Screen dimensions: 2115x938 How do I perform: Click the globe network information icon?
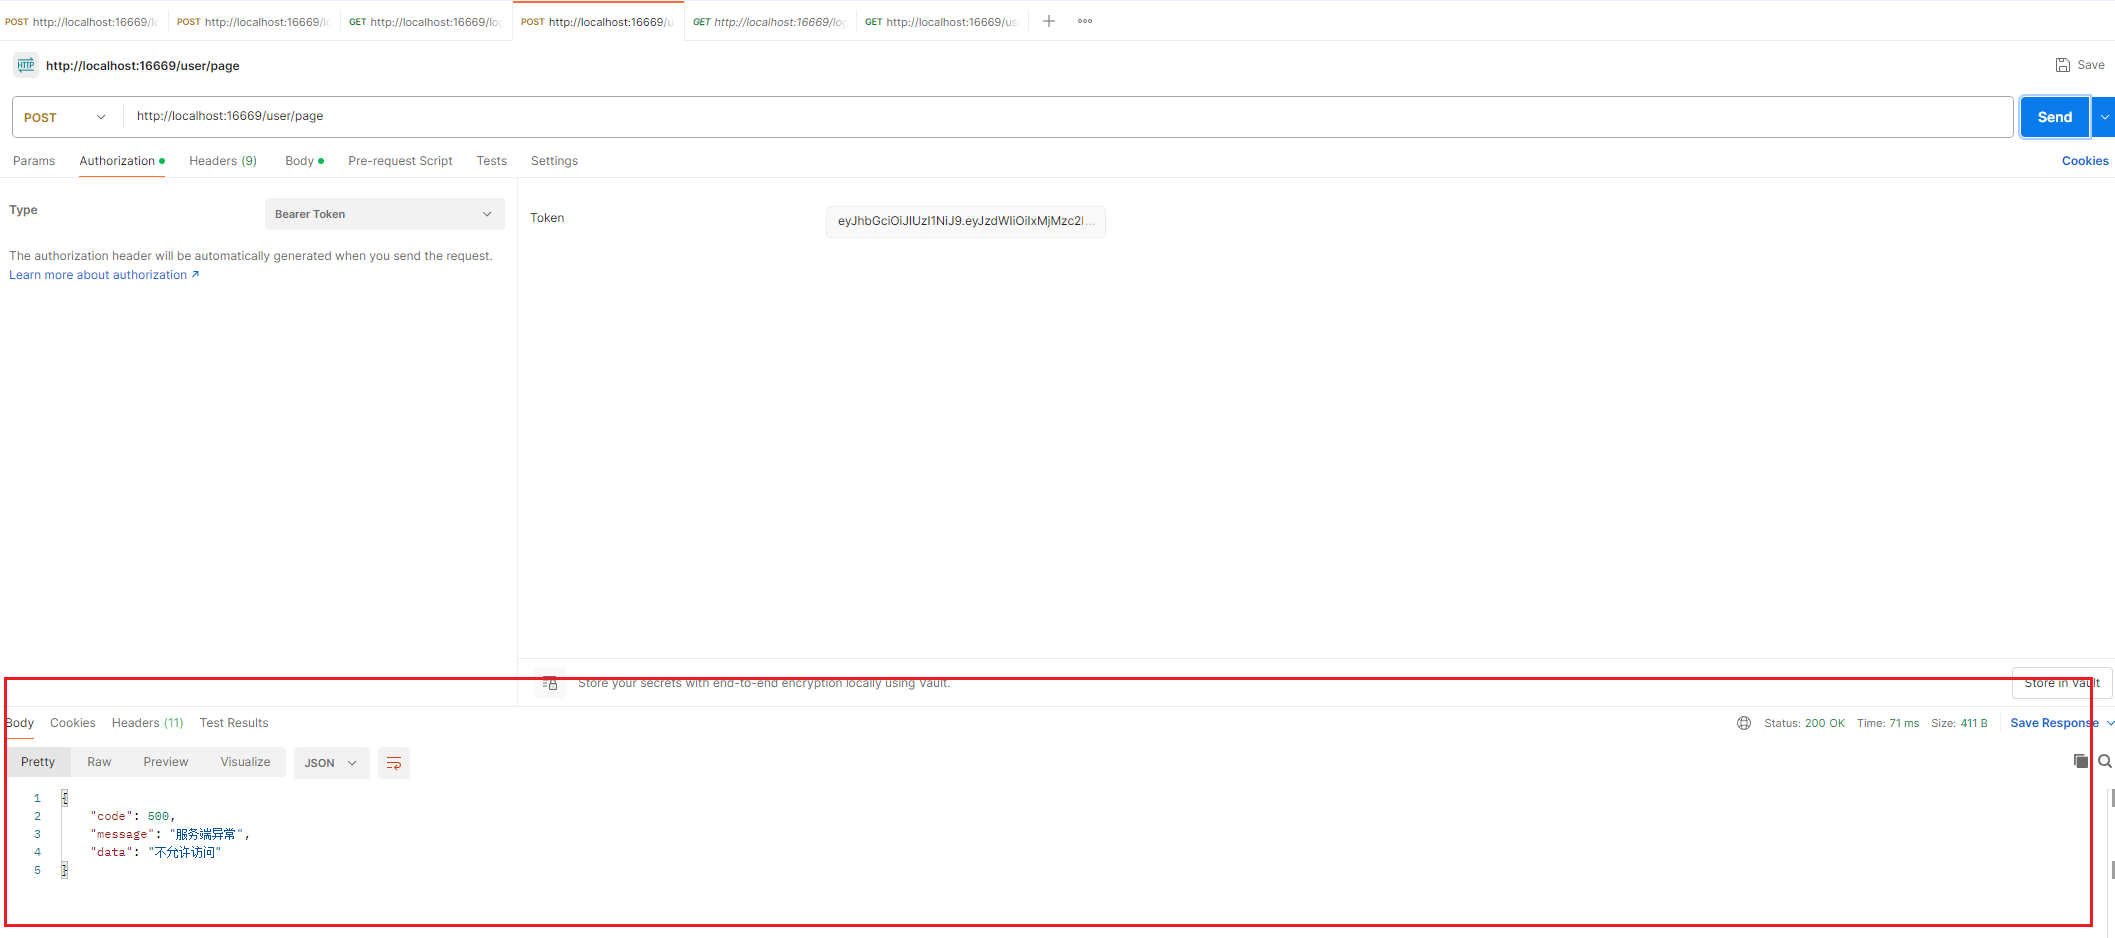1744,722
